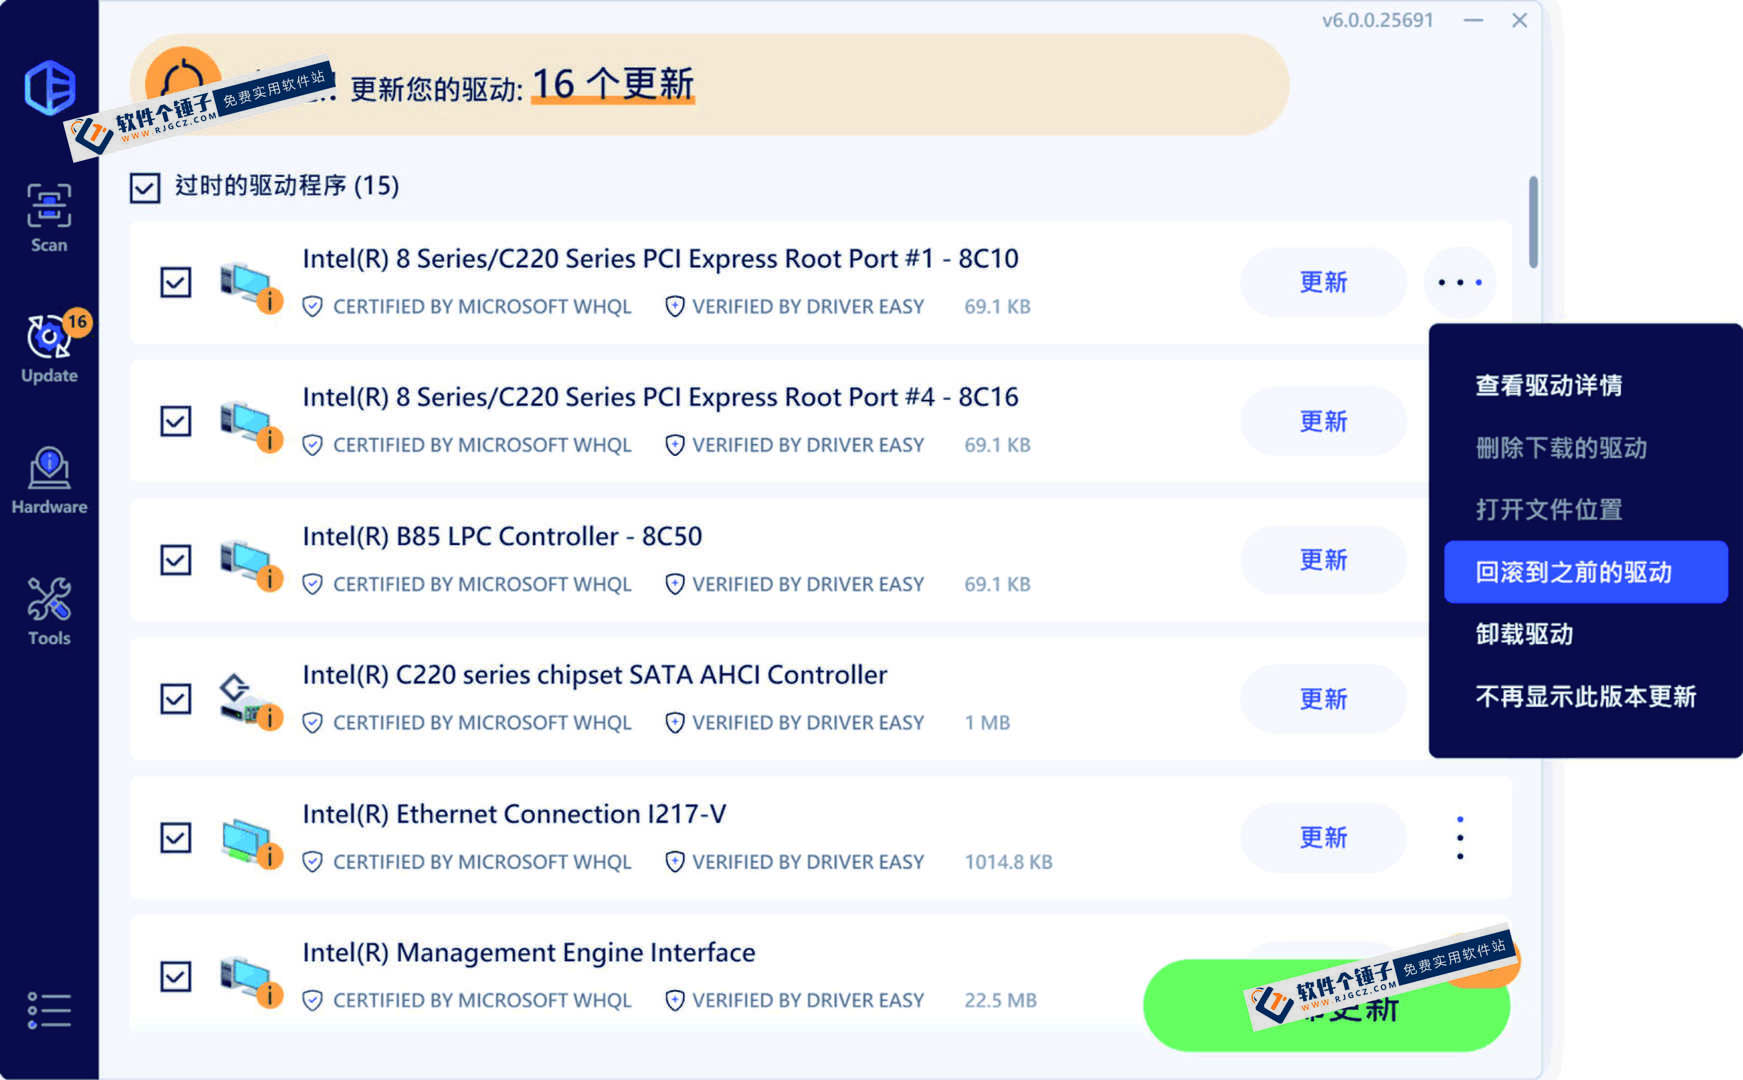Click version label v6.0.0.25691
This screenshot has height=1080, width=1743.
(x=1377, y=20)
